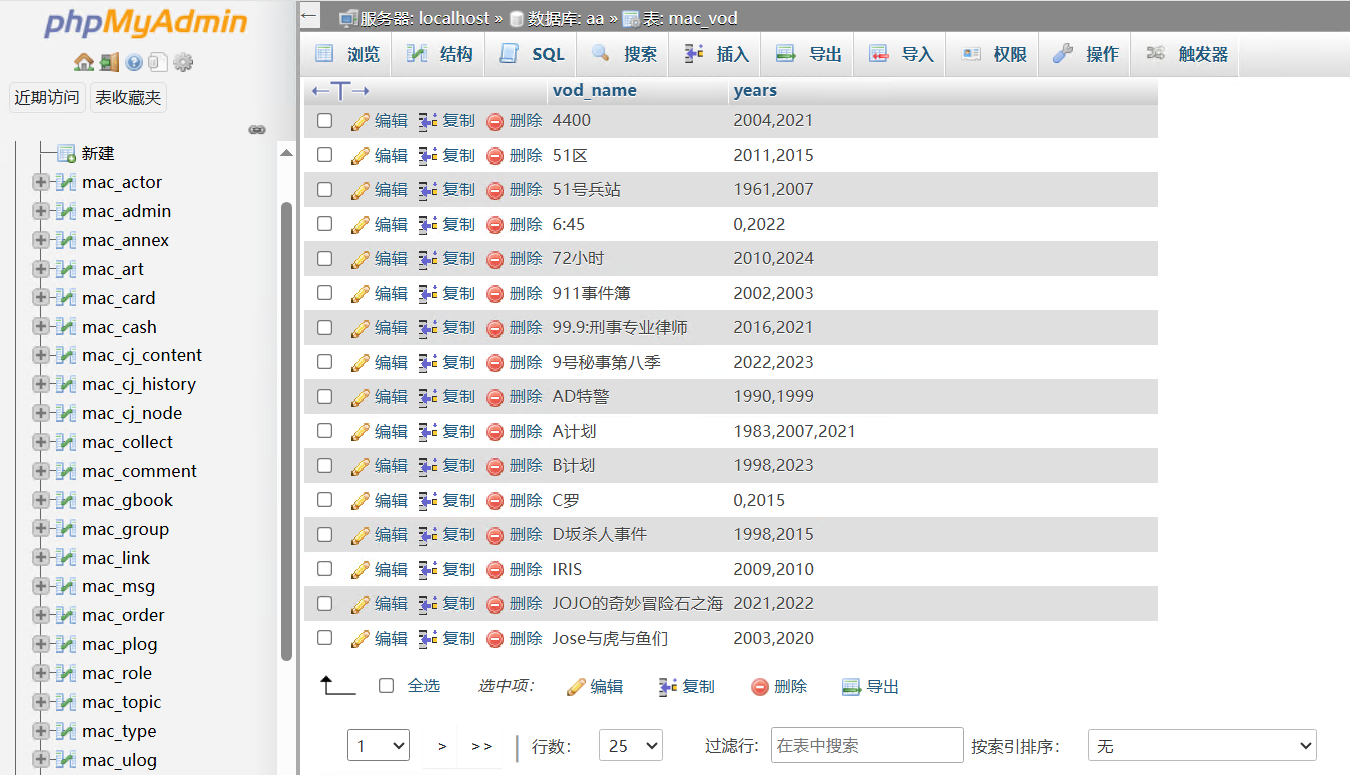This screenshot has width=1350, height=775.
Task: Click the edit pencil for row AD特警
Action: click(x=360, y=397)
